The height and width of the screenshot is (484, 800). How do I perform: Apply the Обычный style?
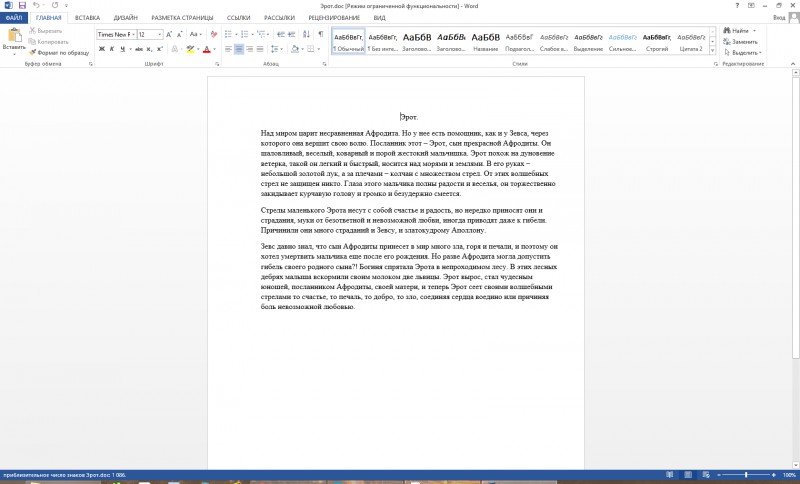pyautogui.click(x=348, y=41)
